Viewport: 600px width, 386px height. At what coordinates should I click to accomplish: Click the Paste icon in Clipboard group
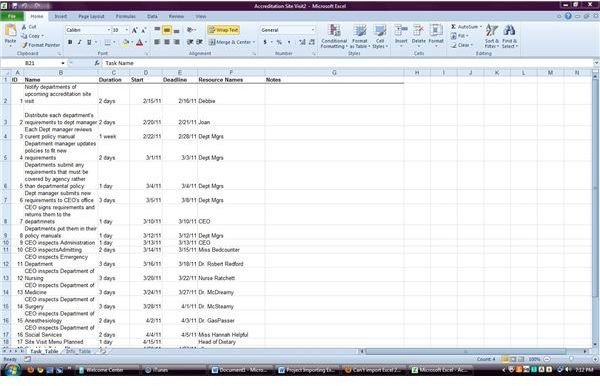tap(10, 34)
